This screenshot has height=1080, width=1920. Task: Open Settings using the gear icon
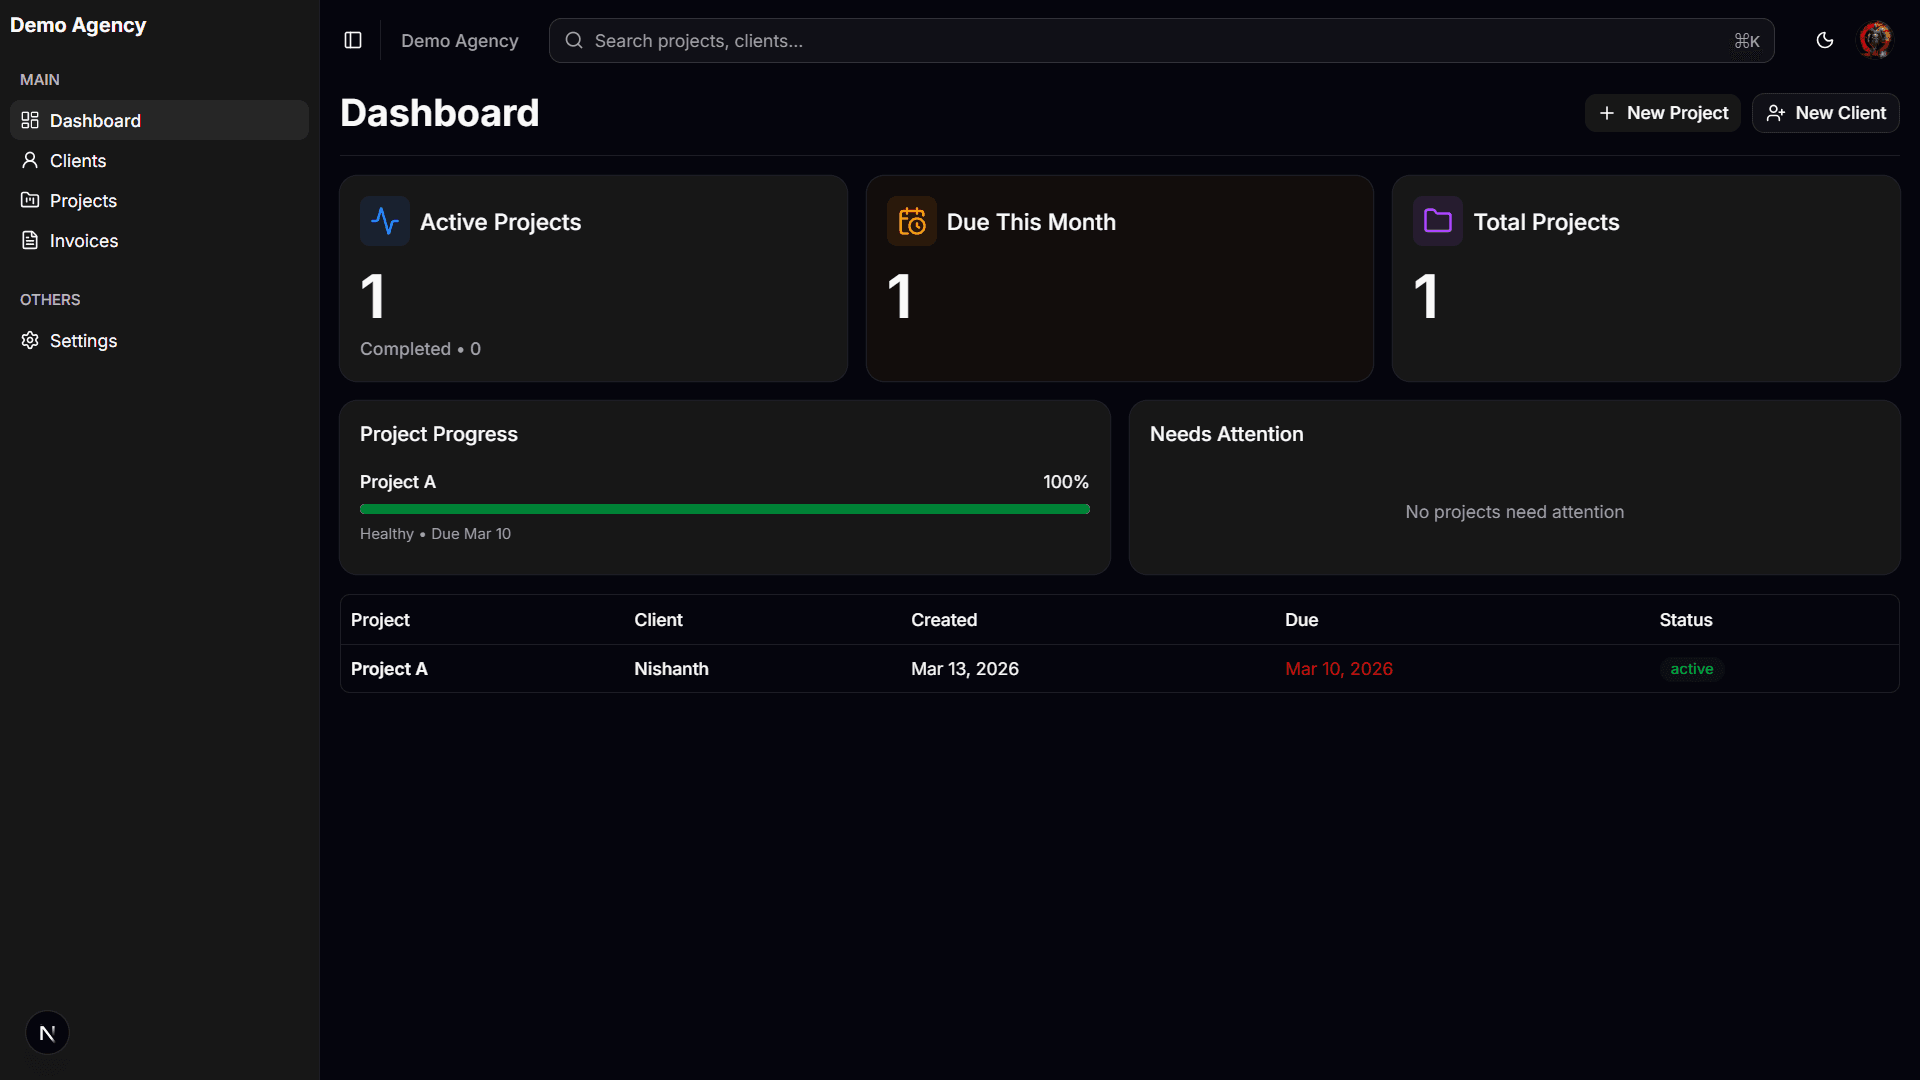pyautogui.click(x=29, y=340)
